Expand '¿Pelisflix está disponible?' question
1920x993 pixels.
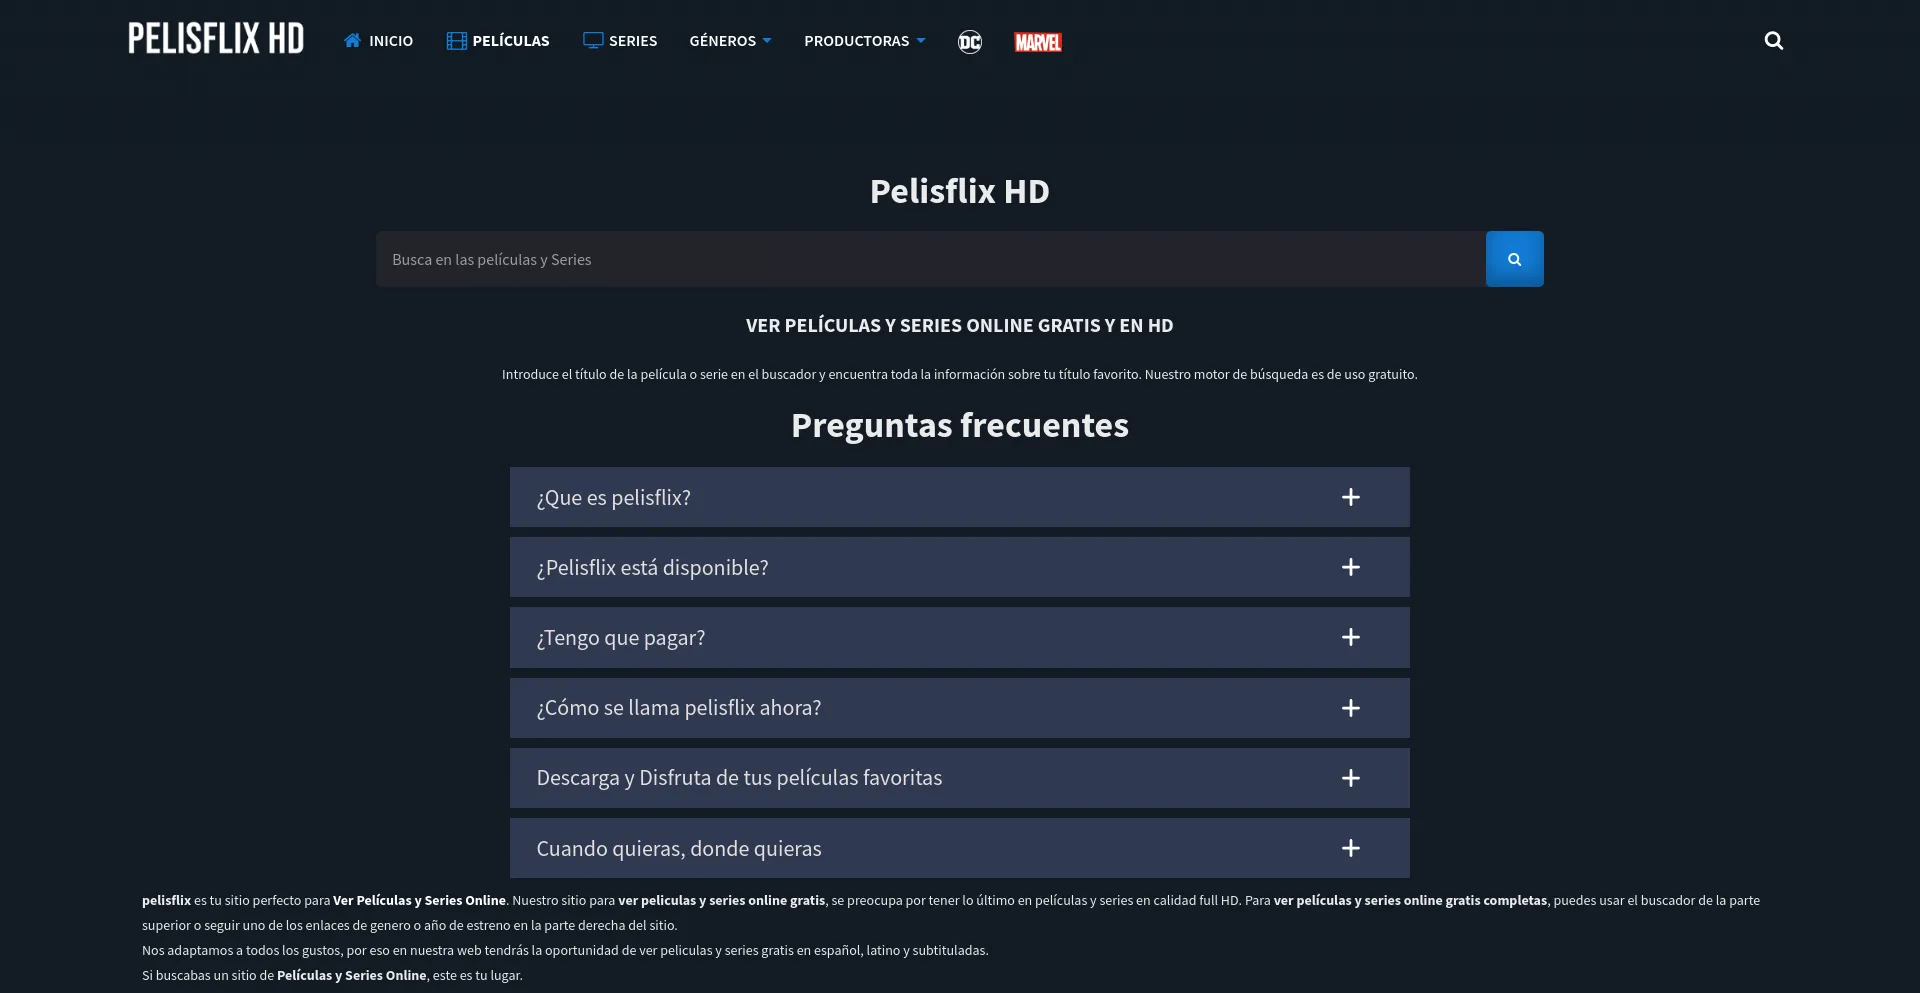tap(960, 567)
